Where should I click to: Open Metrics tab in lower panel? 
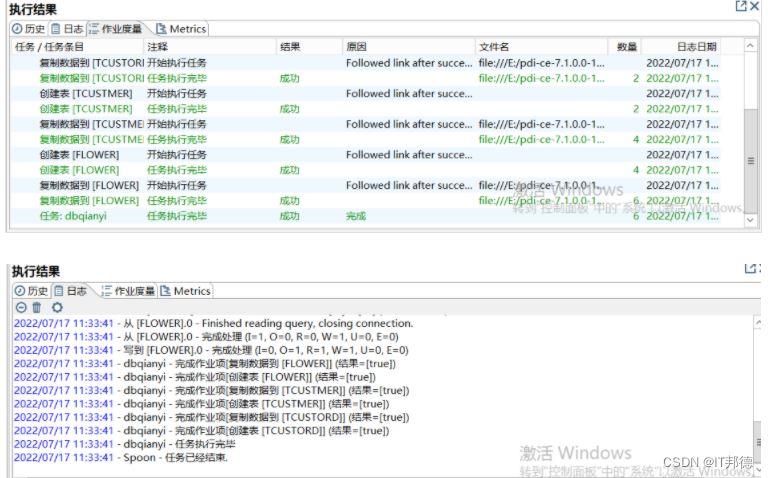point(185,291)
